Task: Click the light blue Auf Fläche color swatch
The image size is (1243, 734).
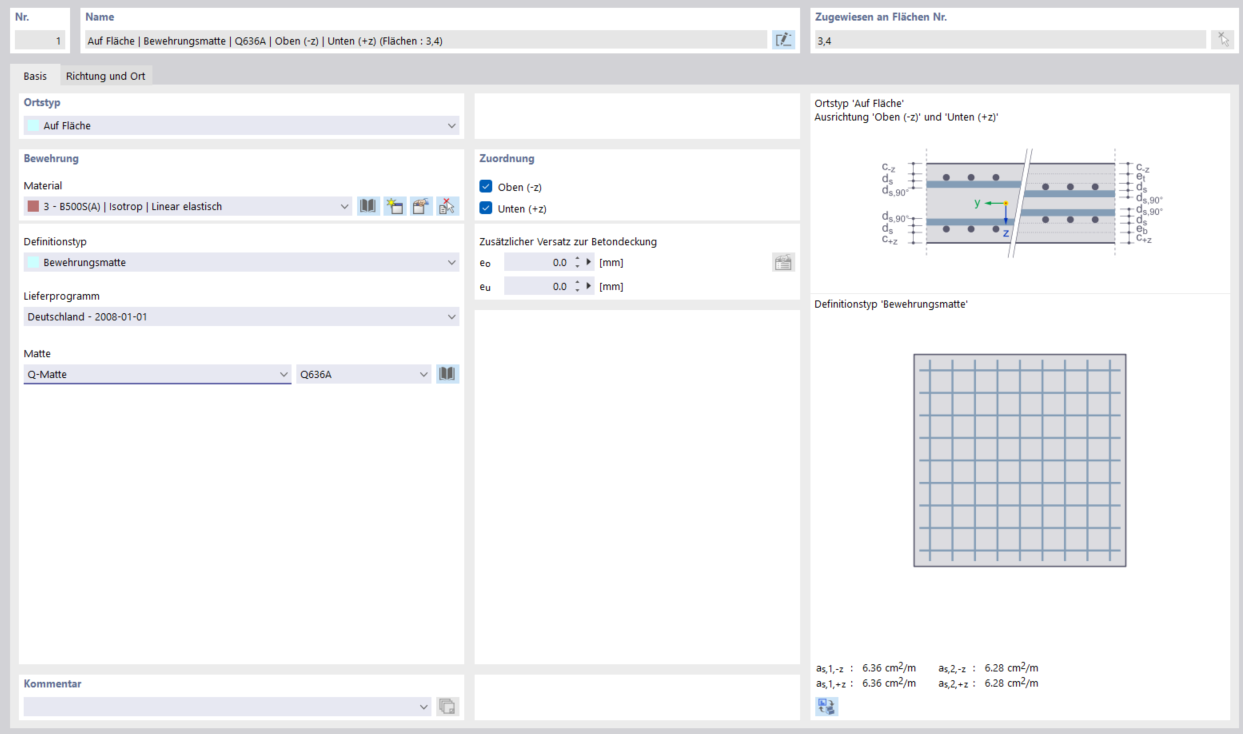Action: (33, 126)
